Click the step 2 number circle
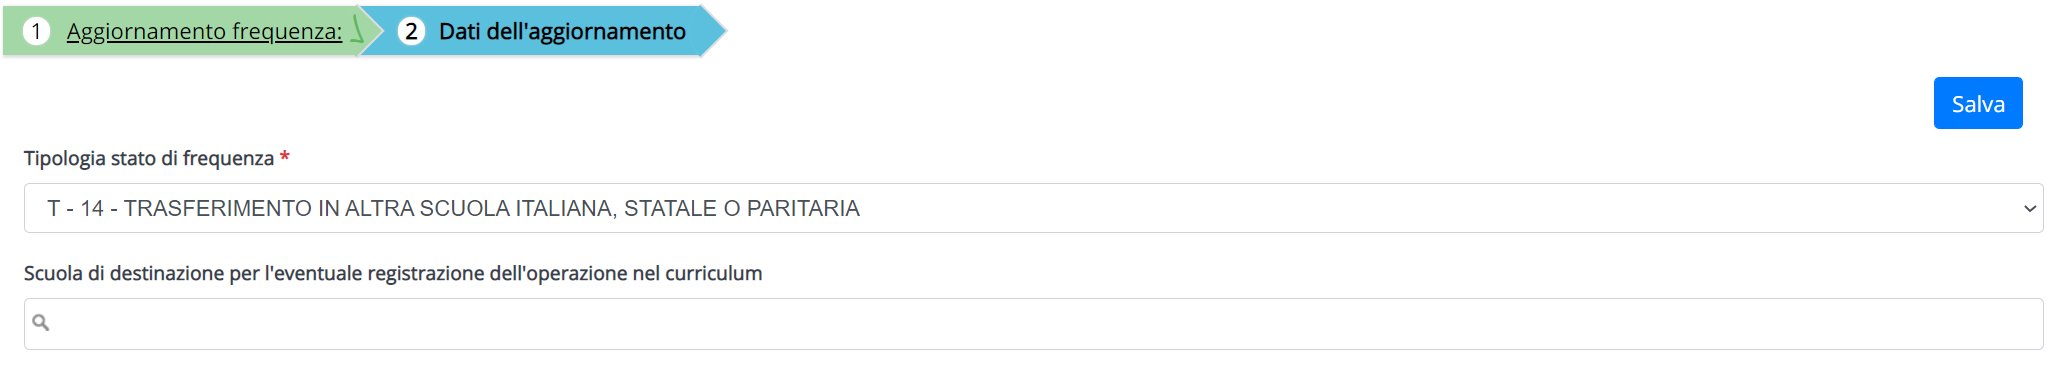Image resolution: width=2047 pixels, height=378 pixels. coord(411,31)
